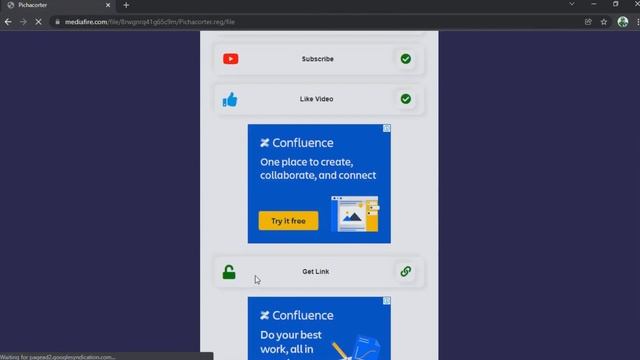The width and height of the screenshot is (640, 360).
Task: Click 'One place to create' ad headline
Action: (318, 169)
